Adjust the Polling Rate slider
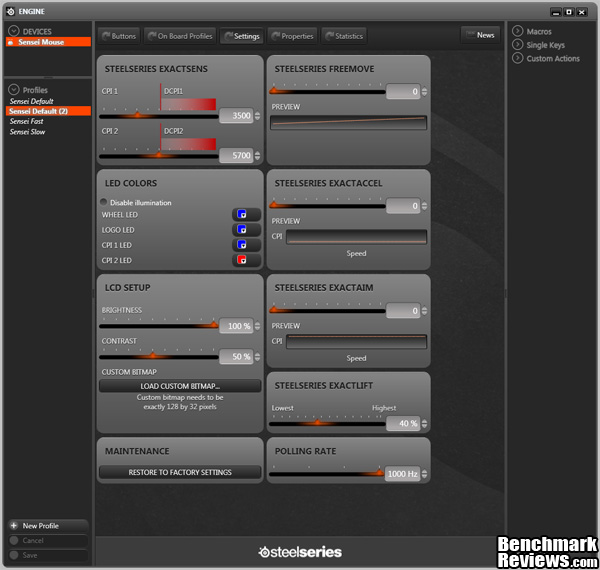 click(327, 474)
